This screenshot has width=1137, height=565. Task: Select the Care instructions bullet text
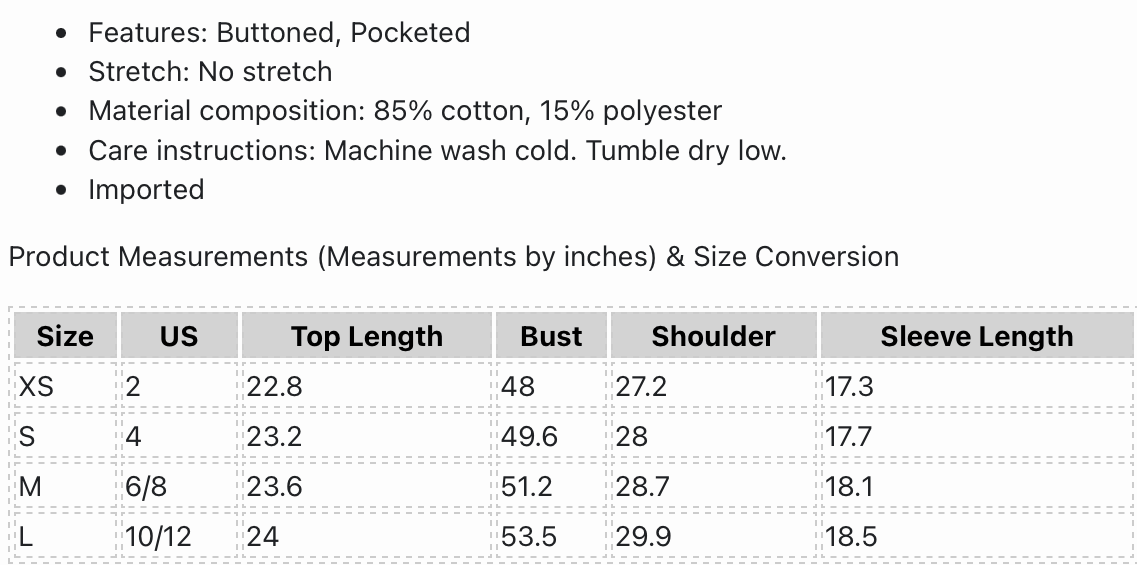437,151
